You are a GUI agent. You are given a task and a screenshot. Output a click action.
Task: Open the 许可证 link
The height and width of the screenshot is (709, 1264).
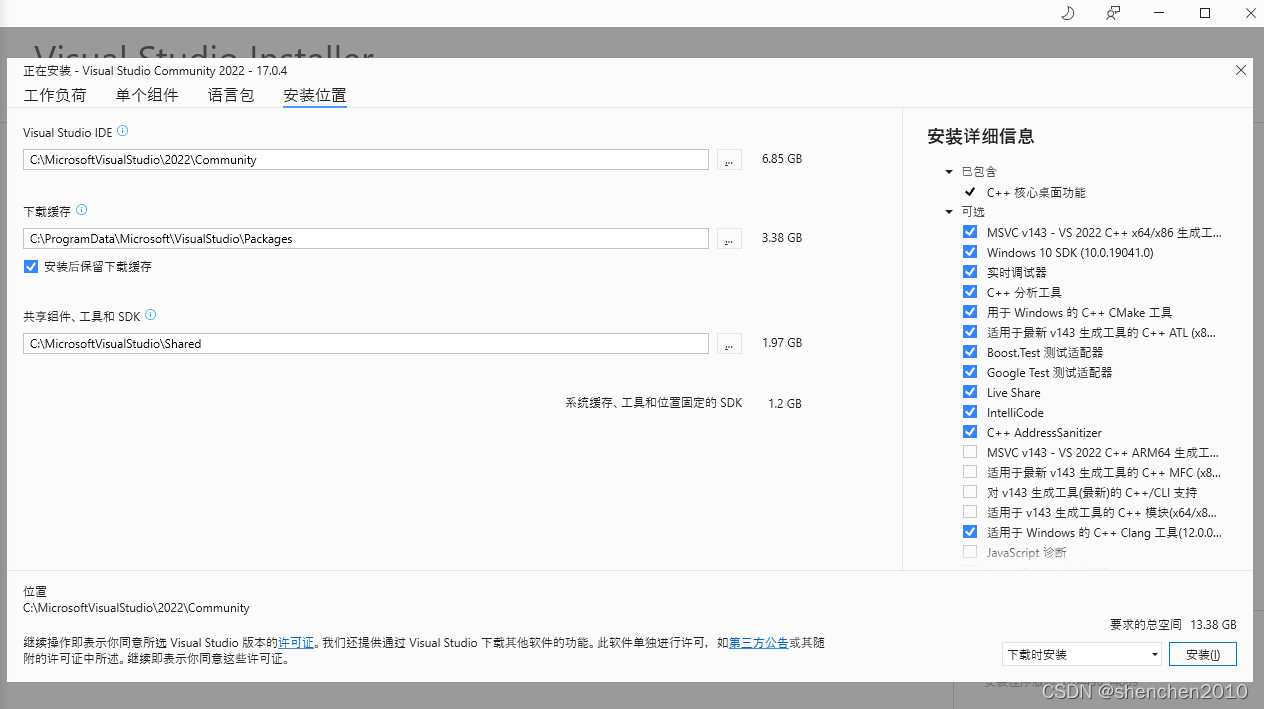point(296,643)
